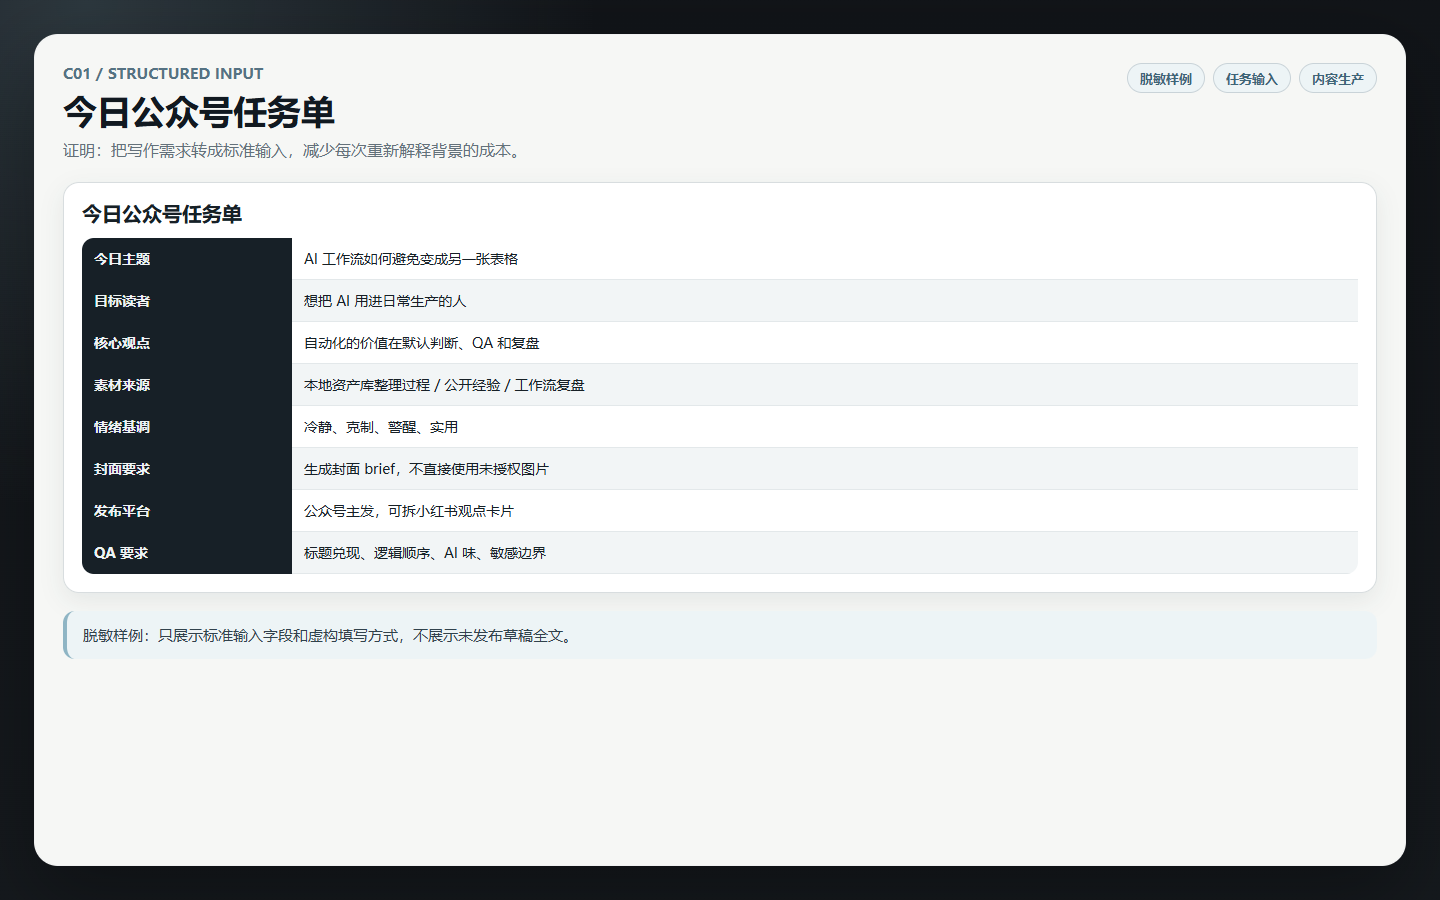Click the 今日公众号任务单 card title
Viewport: 1440px width, 900px height.
point(162,214)
